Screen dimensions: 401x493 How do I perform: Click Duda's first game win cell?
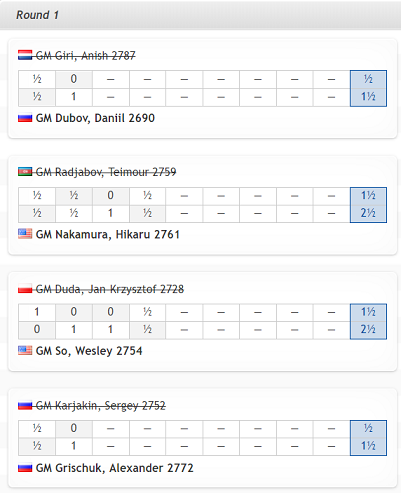(37, 312)
